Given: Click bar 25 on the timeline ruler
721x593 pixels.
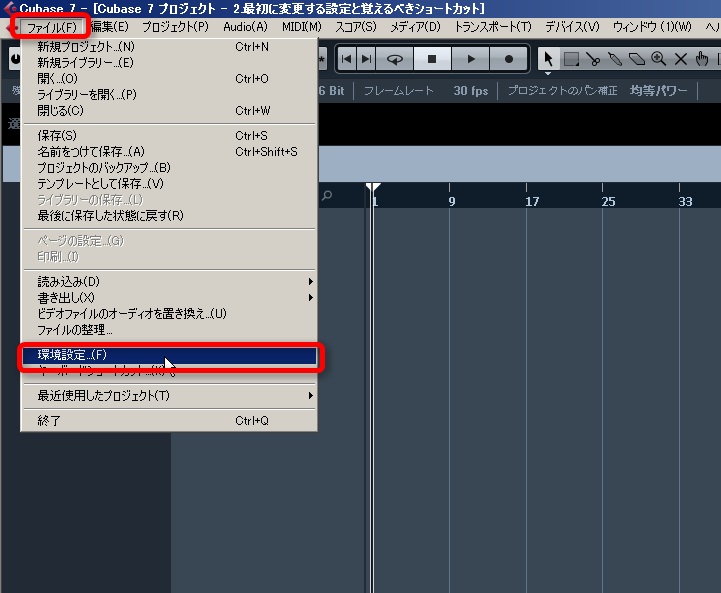Looking at the screenshot, I should 608,201.
